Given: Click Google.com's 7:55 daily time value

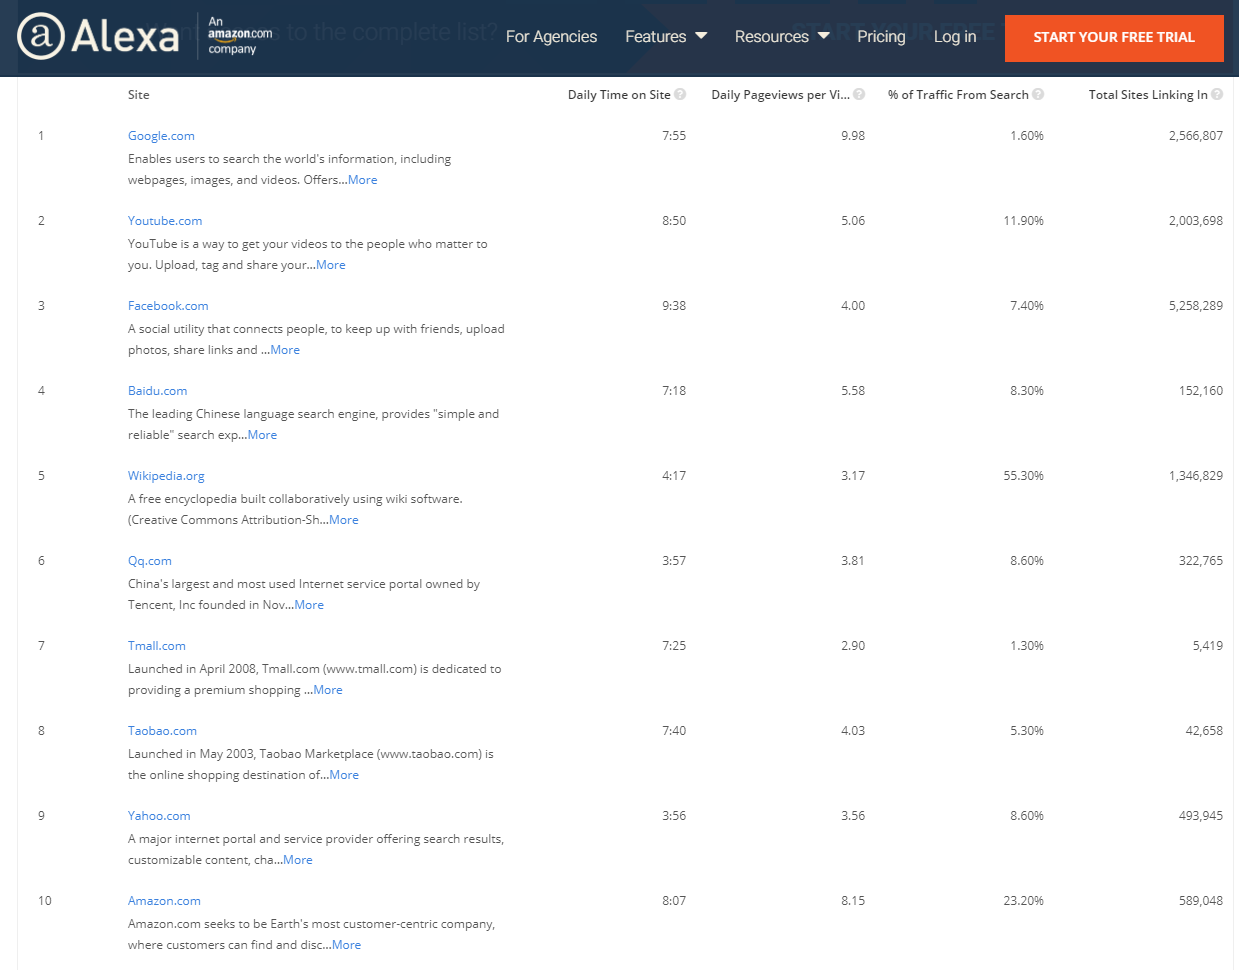Looking at the screenshot, I should (x=674, y=136).
